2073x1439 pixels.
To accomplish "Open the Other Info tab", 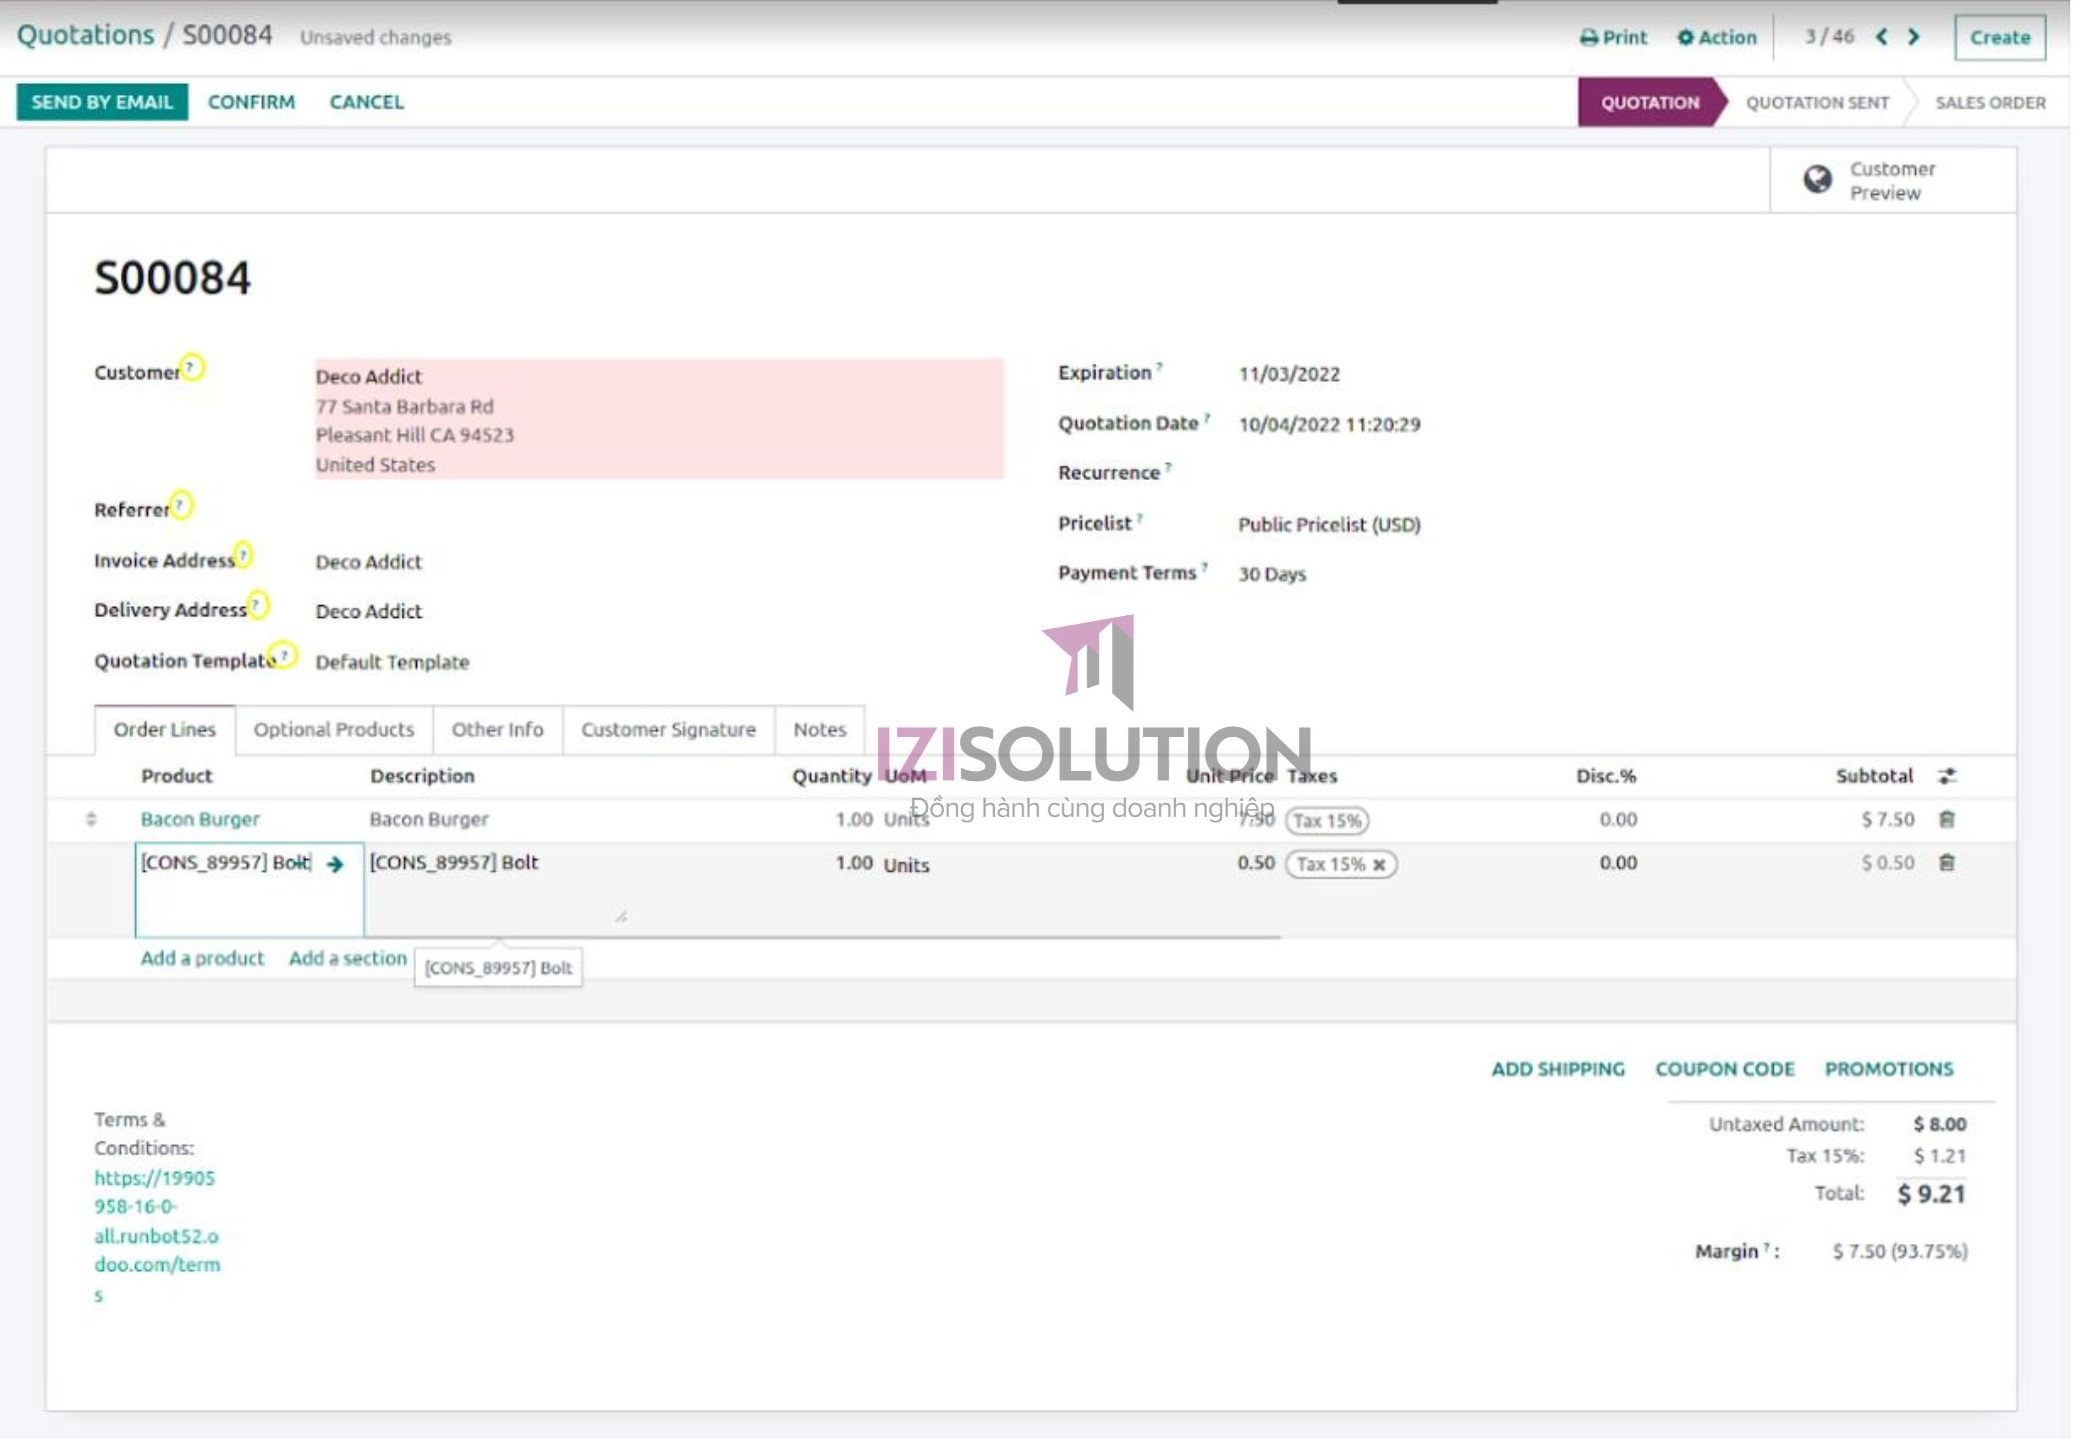I will tap(496, 729).
